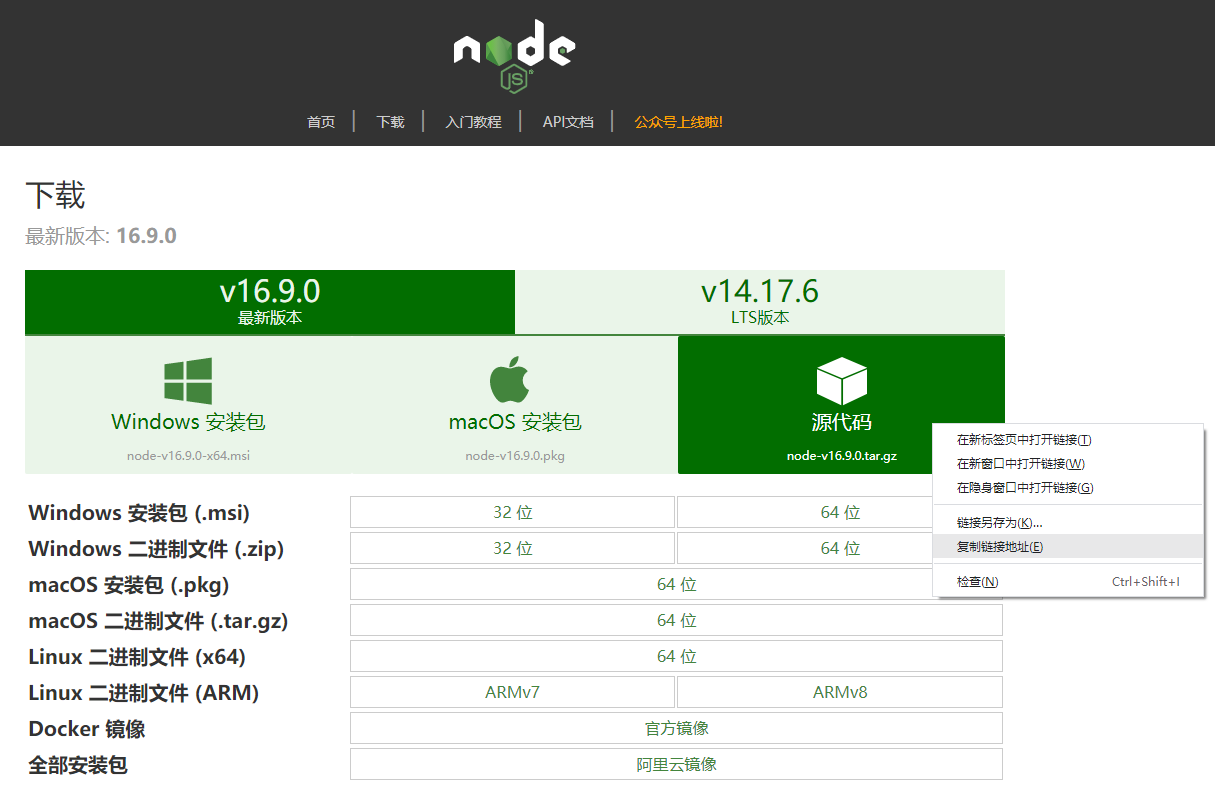
Task: Download the 64 位 macOS 二进制文件 (.tar.gz)
Action: (676, 620)
